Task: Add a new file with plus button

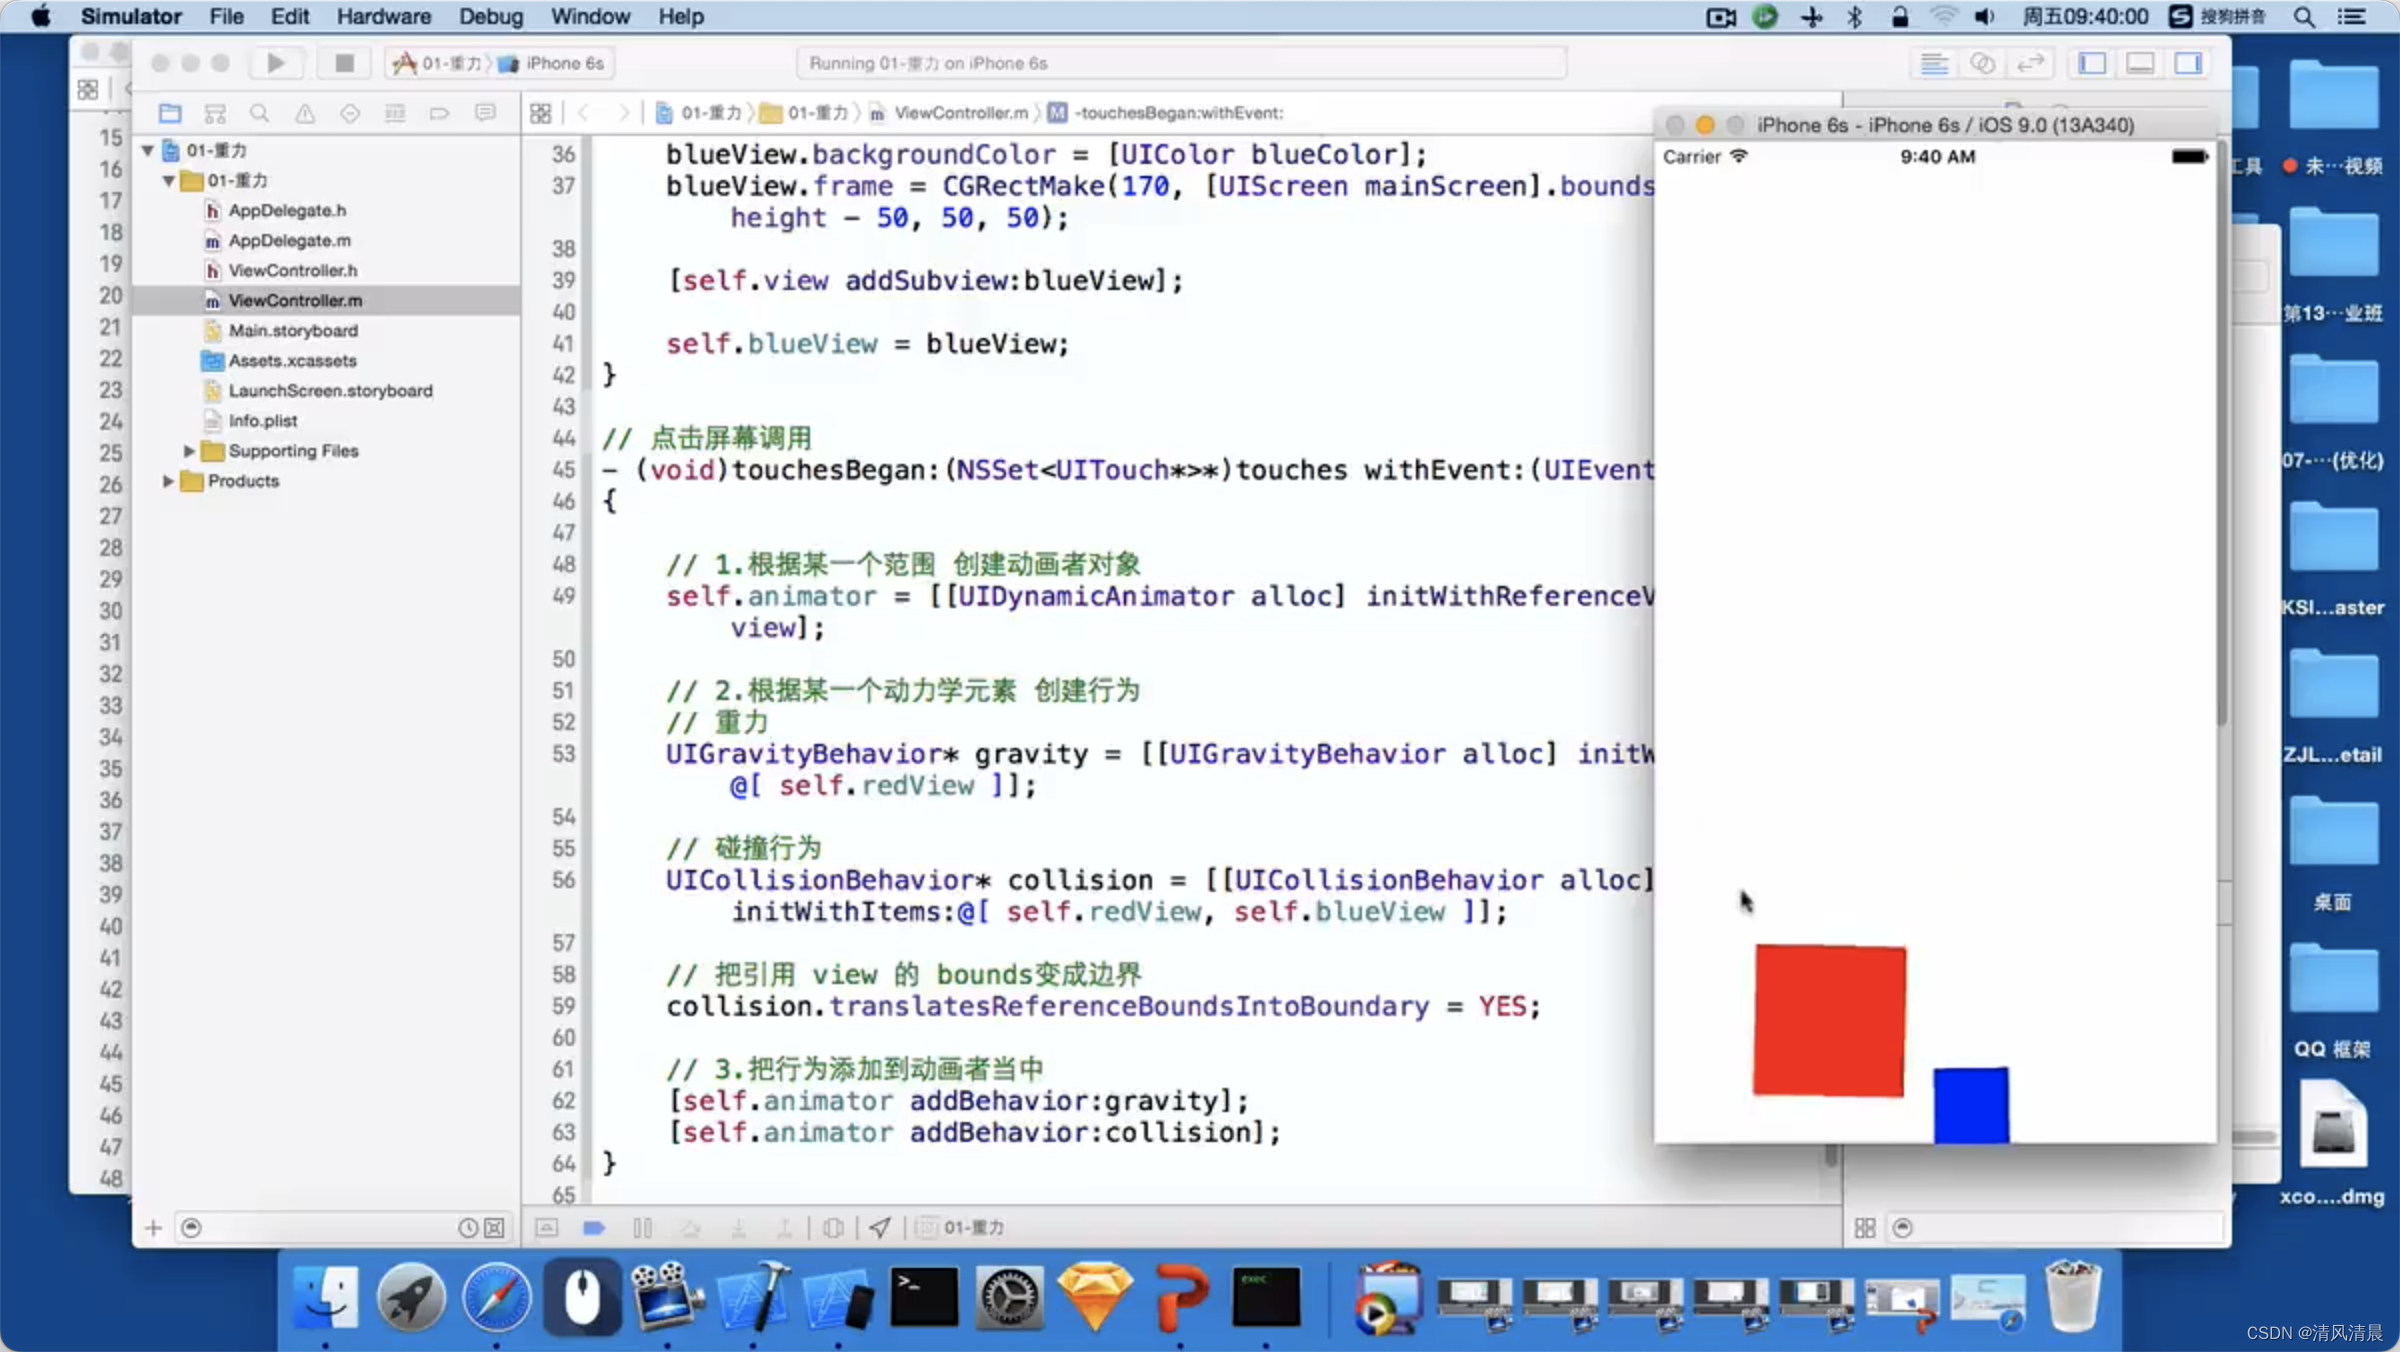Action: pyautogui.click(x=153, y=1227)
